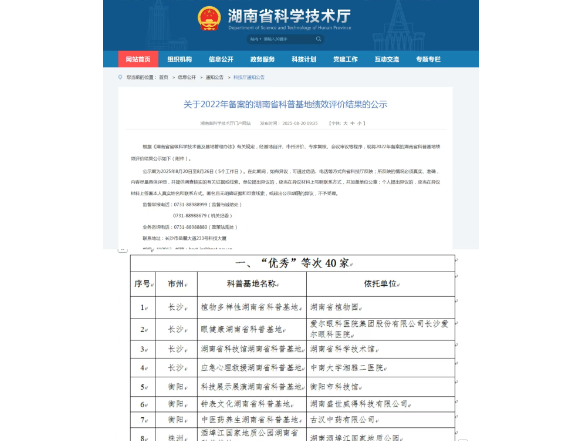Open the 专题专栏 nav menu

coord(428,59)
